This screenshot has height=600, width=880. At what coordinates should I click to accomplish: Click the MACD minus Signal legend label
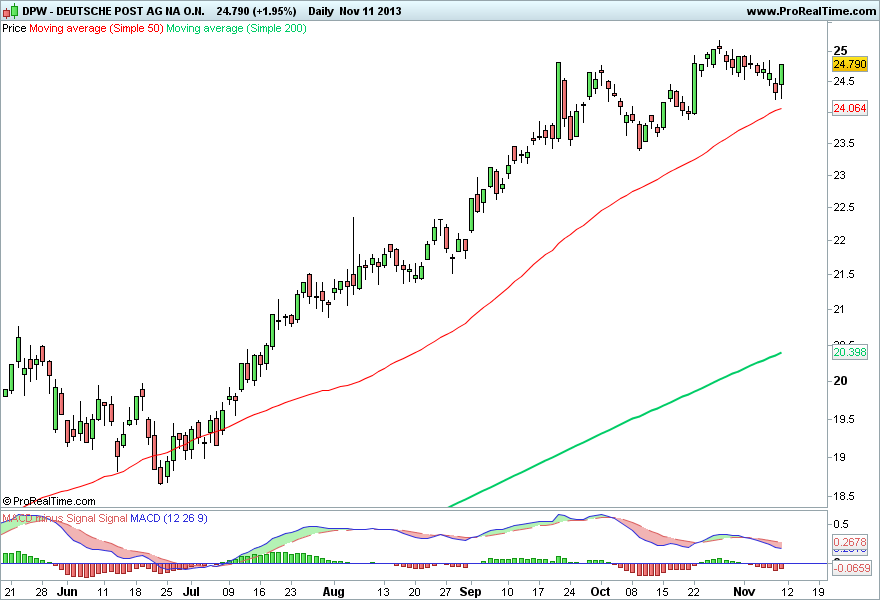click(x=49, y=518)
